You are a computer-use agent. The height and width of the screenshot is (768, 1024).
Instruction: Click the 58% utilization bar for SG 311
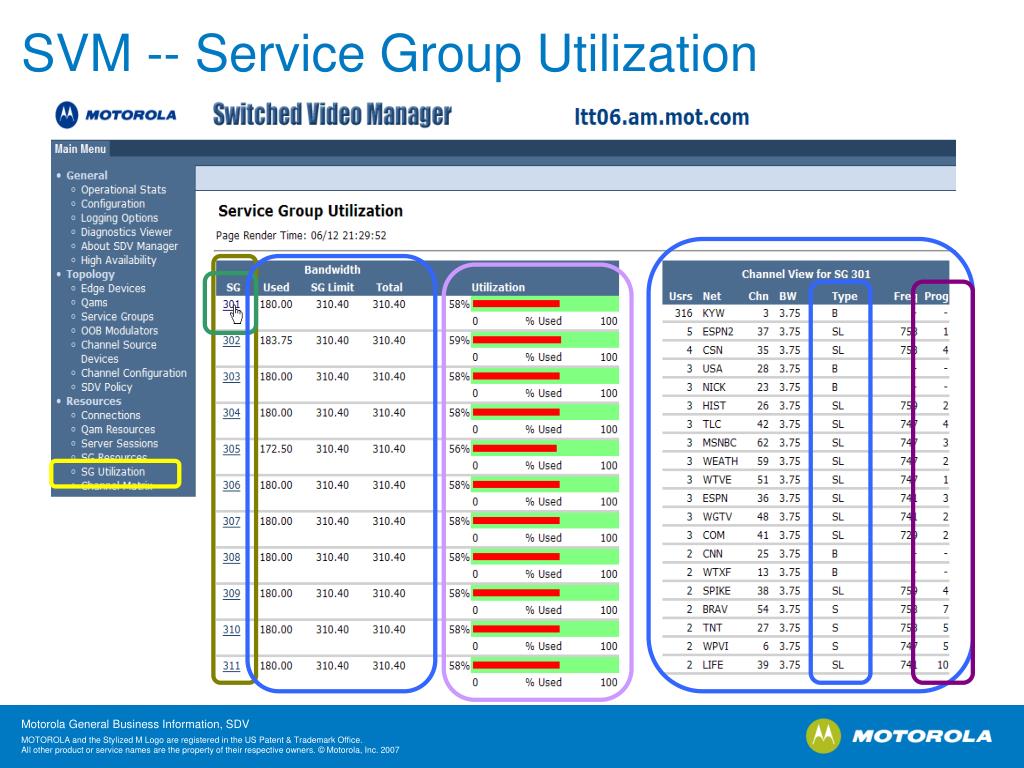[545, 665]
